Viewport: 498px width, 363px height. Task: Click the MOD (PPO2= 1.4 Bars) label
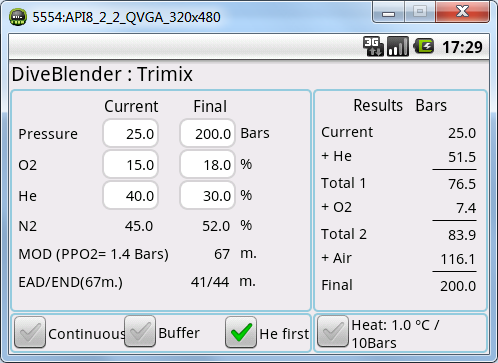(x=94, y=254)
